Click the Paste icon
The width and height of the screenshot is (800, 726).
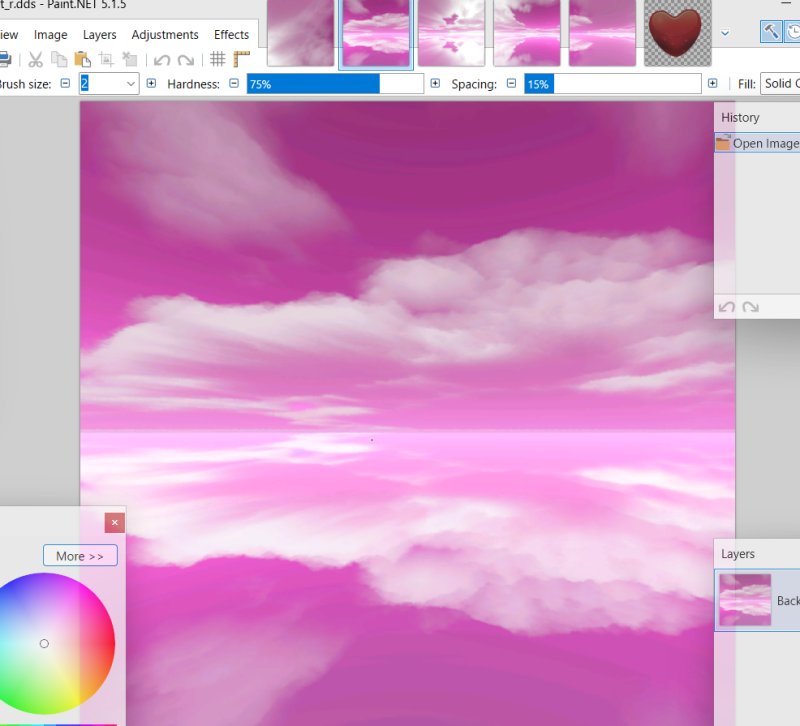(x=81, y=58)
